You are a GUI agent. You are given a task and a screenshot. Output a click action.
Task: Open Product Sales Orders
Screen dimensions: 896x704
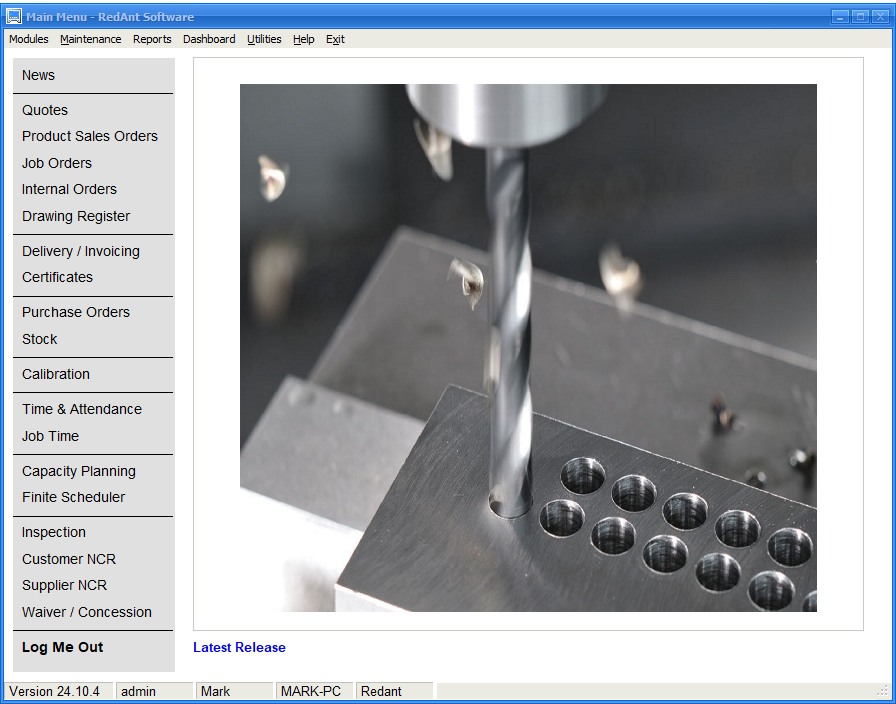tap(90, 136)
